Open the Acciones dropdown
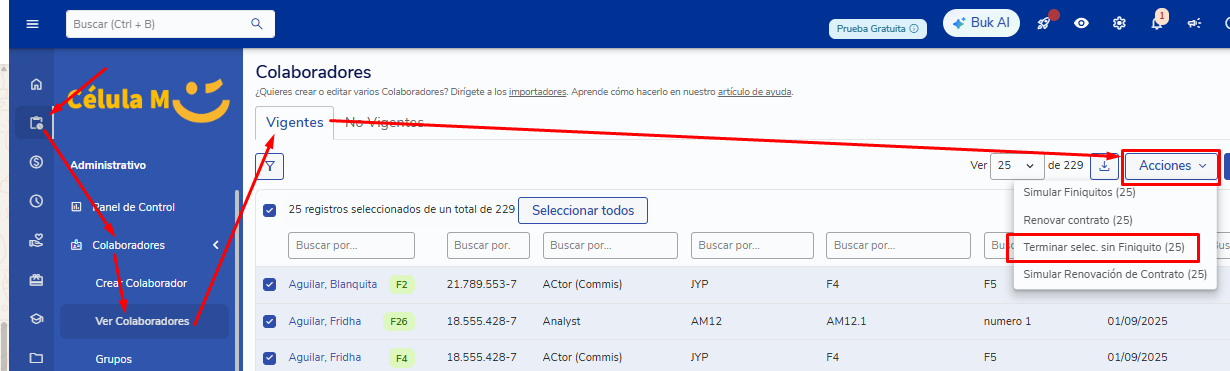 1171,166
